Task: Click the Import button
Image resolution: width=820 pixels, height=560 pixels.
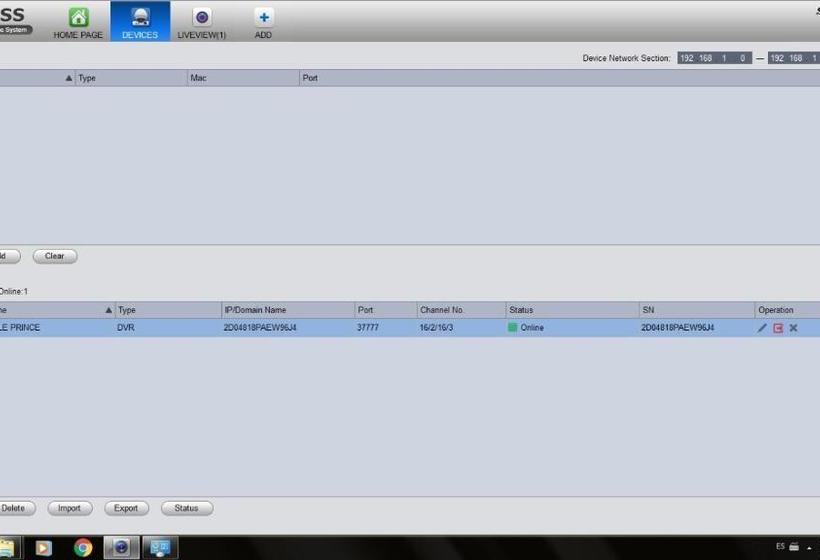Action: (x=69, y=508)
